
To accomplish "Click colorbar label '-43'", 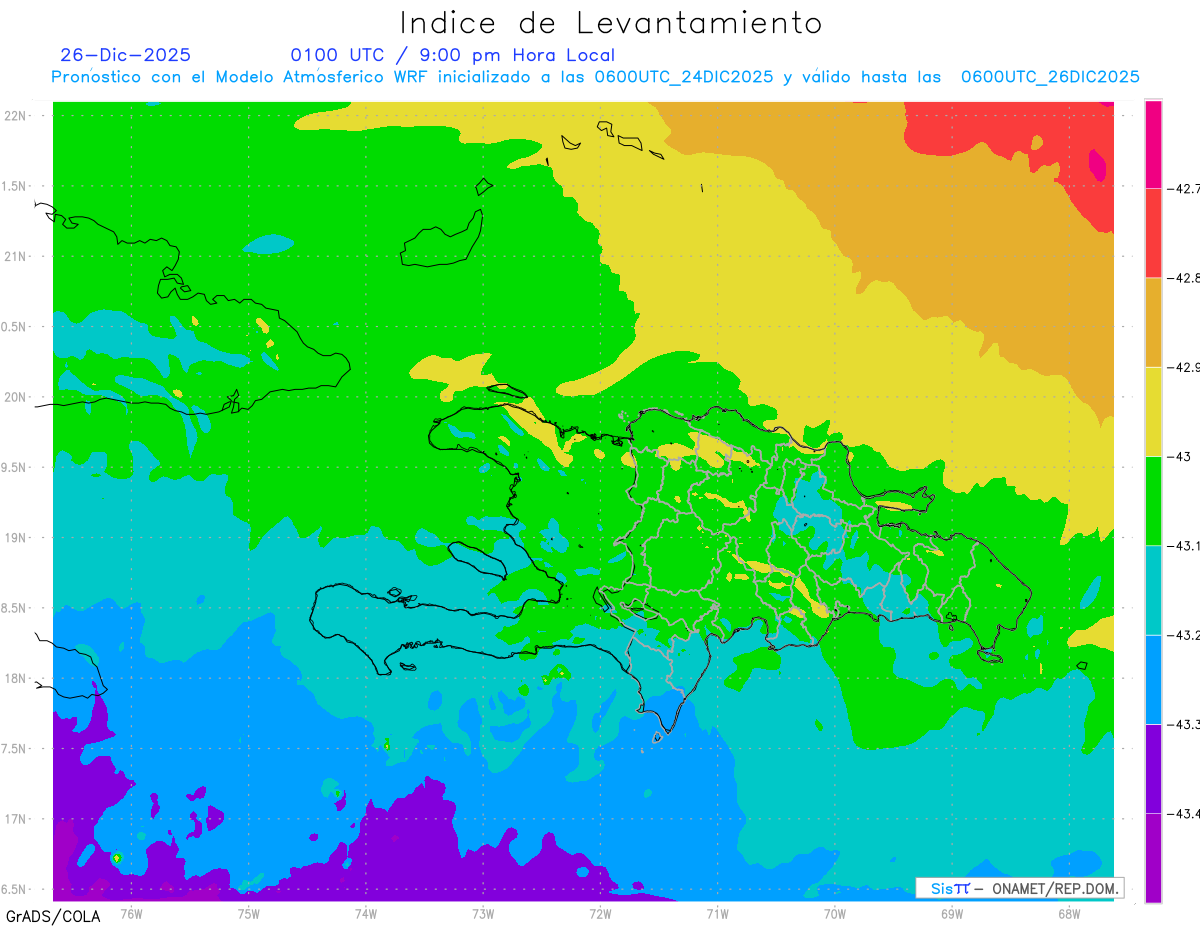I will (x=1179, y=456).
